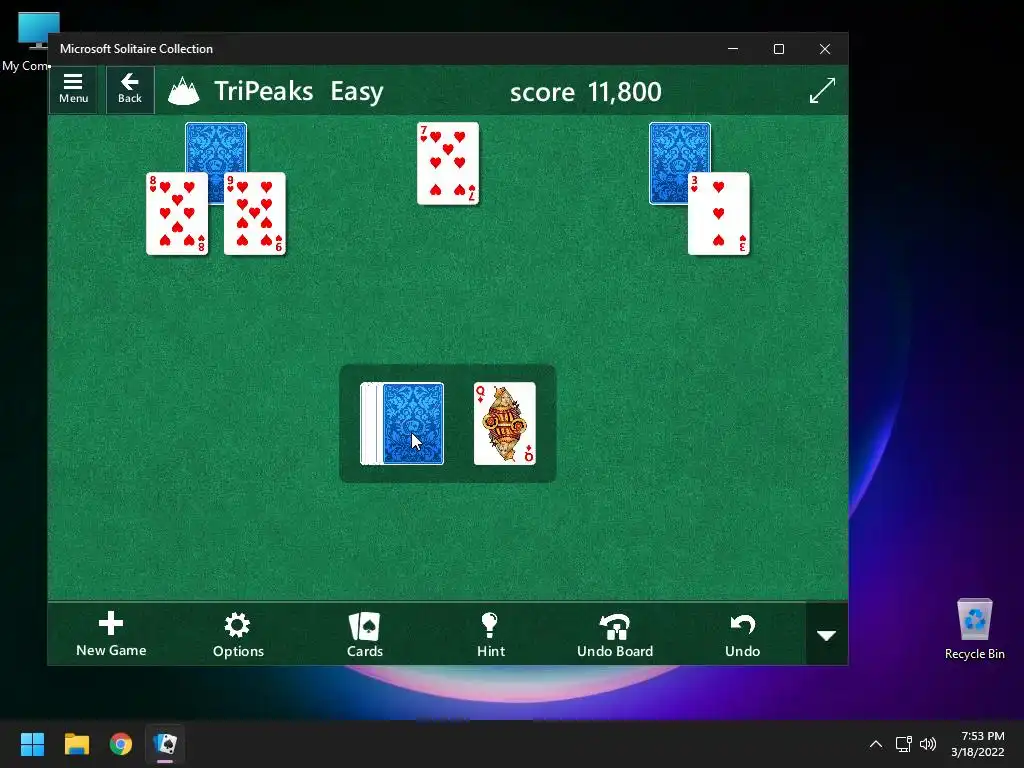Viewport: 1024px width, 768px height.
Task: Click the TriPeaks mountain logo icon
Action: coord(184,91)
